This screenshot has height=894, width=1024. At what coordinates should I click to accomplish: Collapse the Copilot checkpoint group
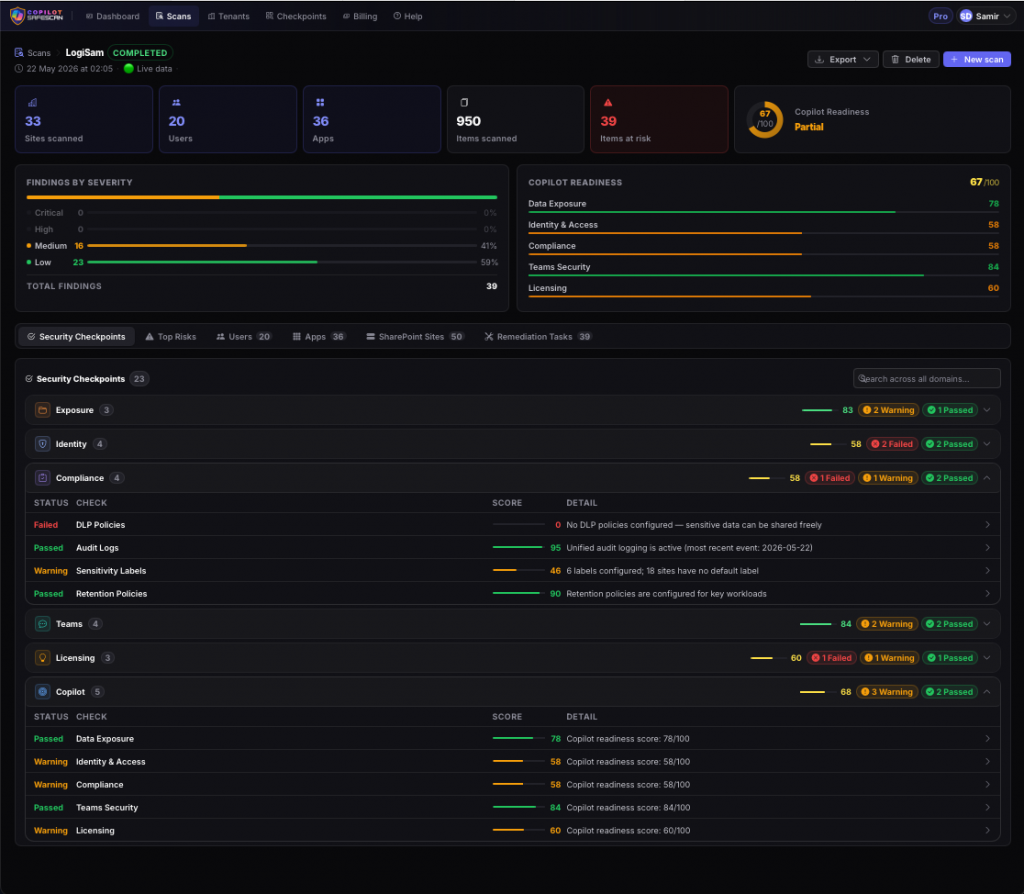987,692
